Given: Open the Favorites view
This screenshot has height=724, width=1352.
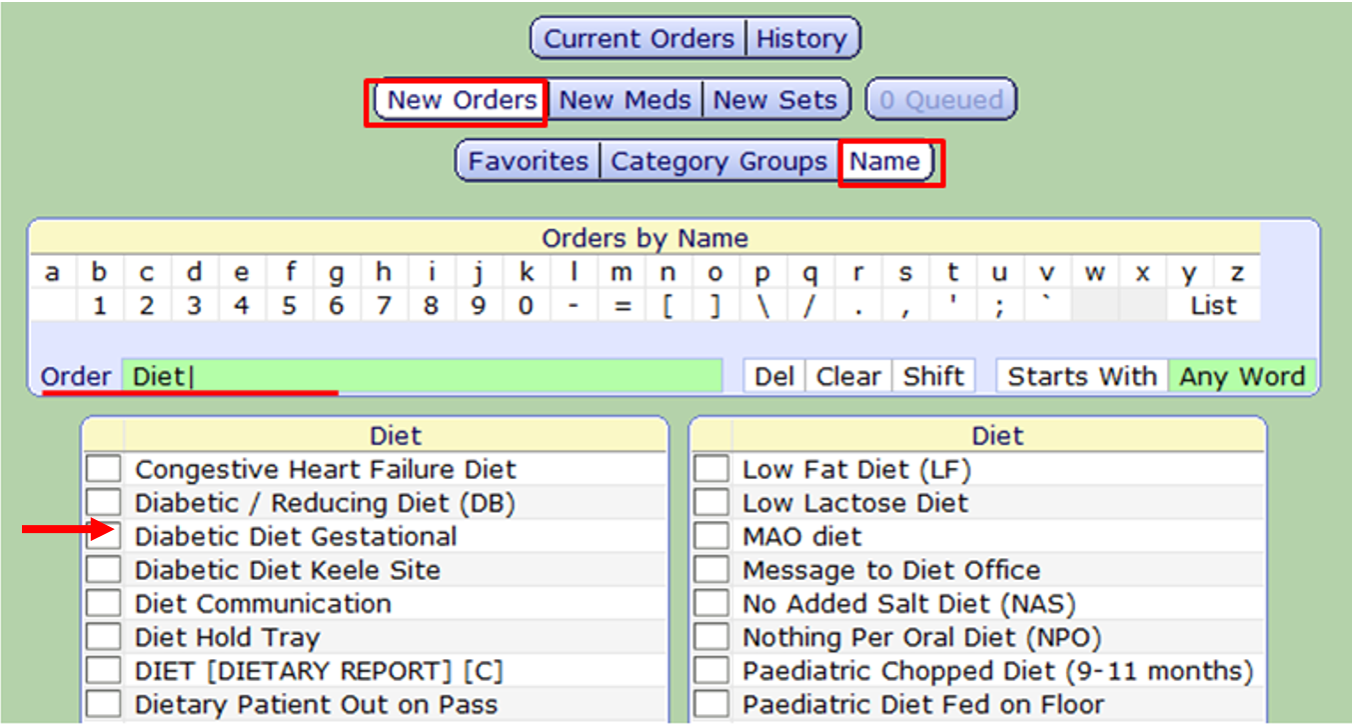Looking at the screenshot, I should tap(526, 161).
